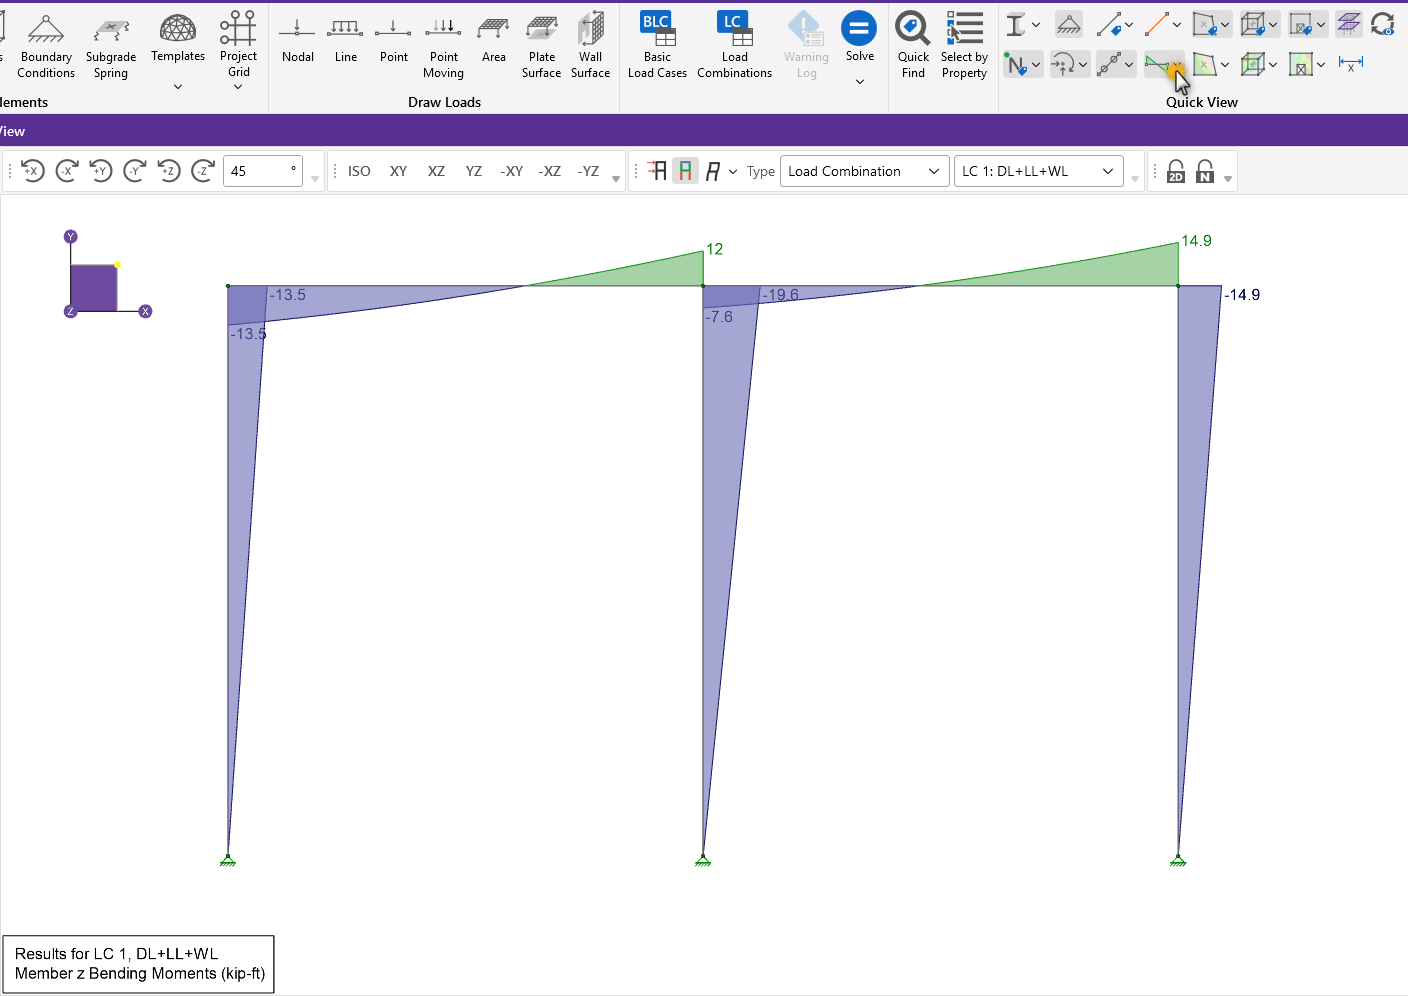
Task: Expand the Templates dropdown chevron
Action: (x=178, y=87)
